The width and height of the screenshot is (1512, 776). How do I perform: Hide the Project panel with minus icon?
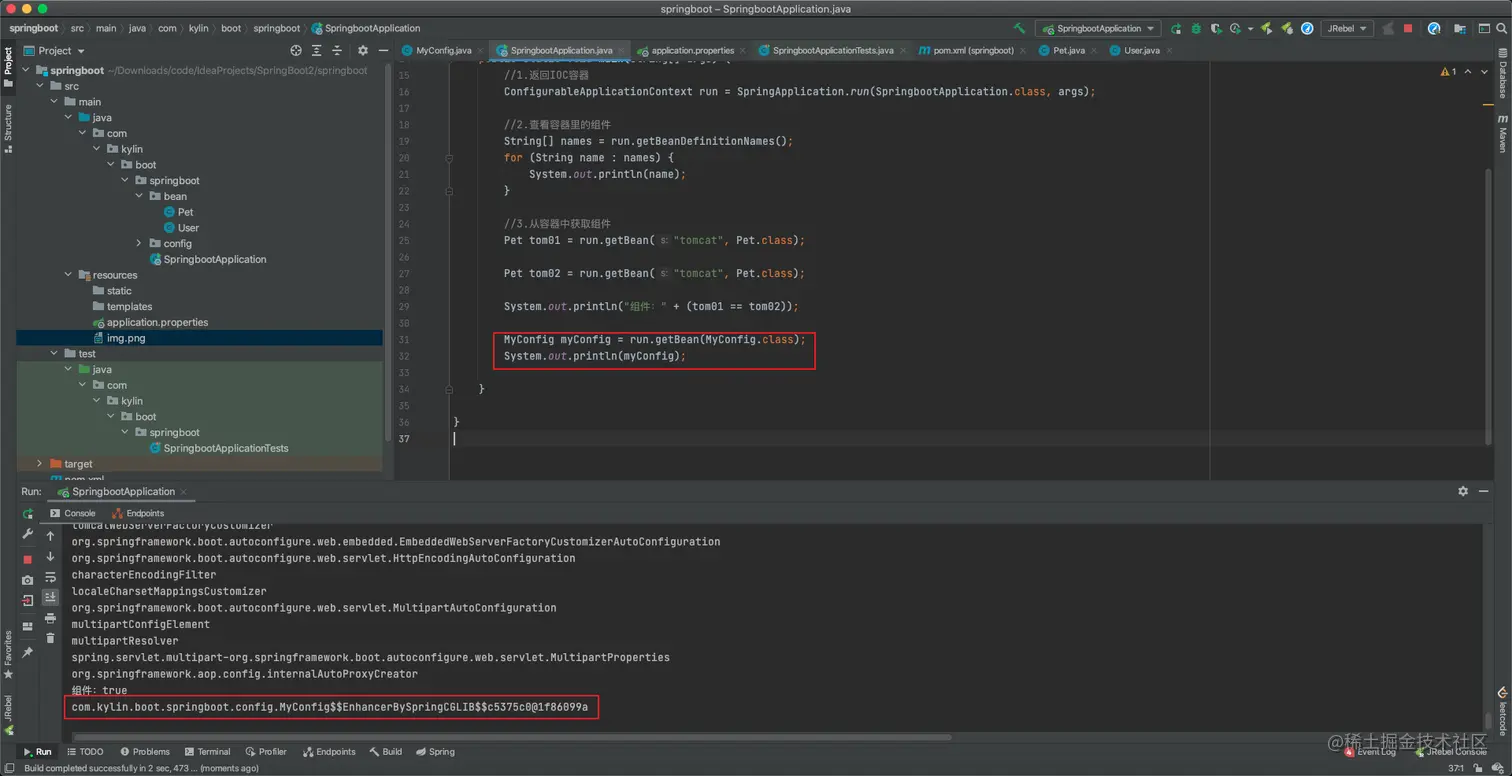(x=381, y=50)
